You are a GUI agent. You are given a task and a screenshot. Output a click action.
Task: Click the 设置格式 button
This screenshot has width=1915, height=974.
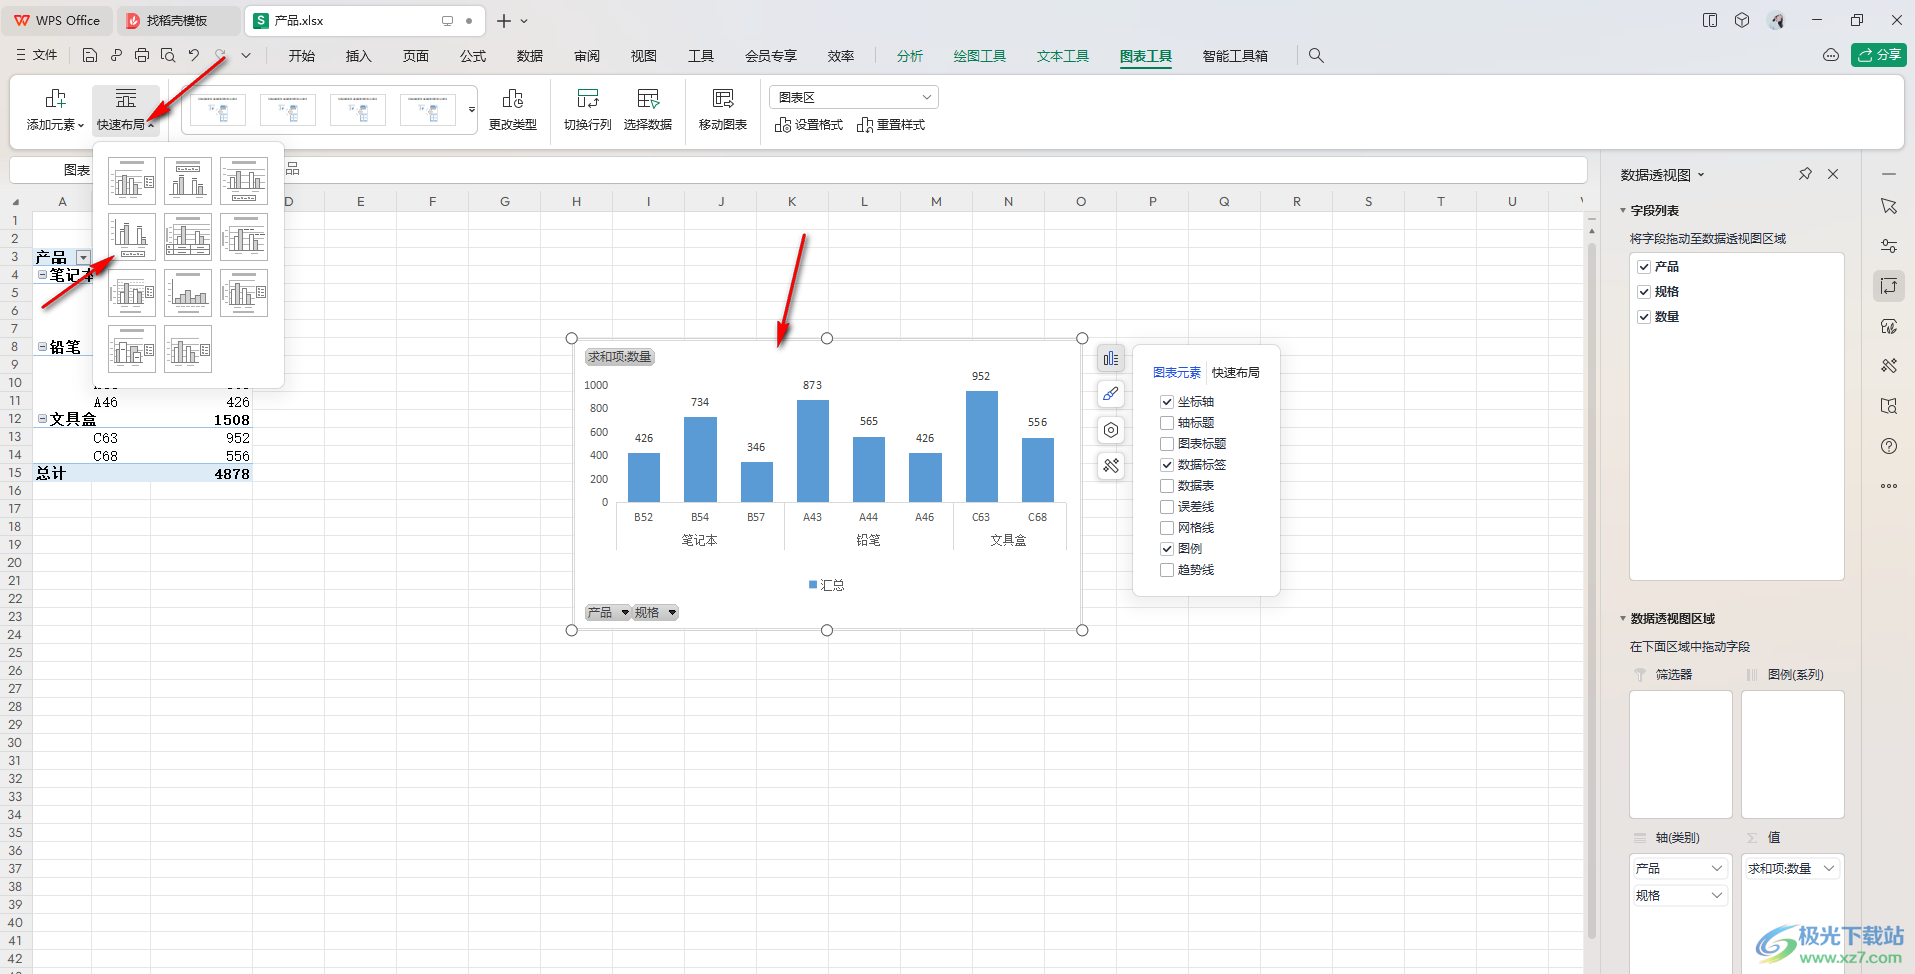809,125
